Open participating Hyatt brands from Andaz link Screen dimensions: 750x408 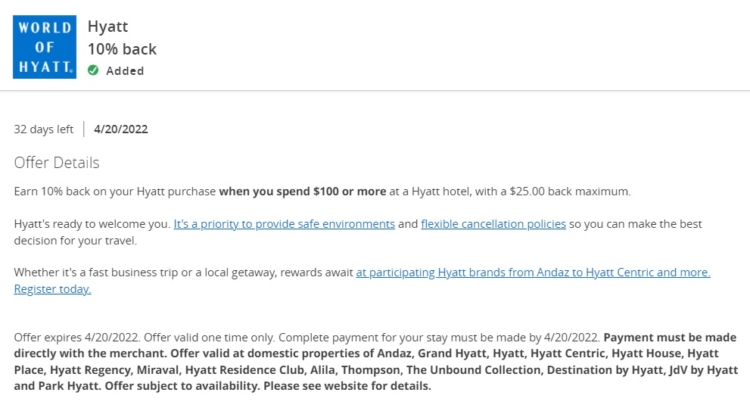(533, 272)
